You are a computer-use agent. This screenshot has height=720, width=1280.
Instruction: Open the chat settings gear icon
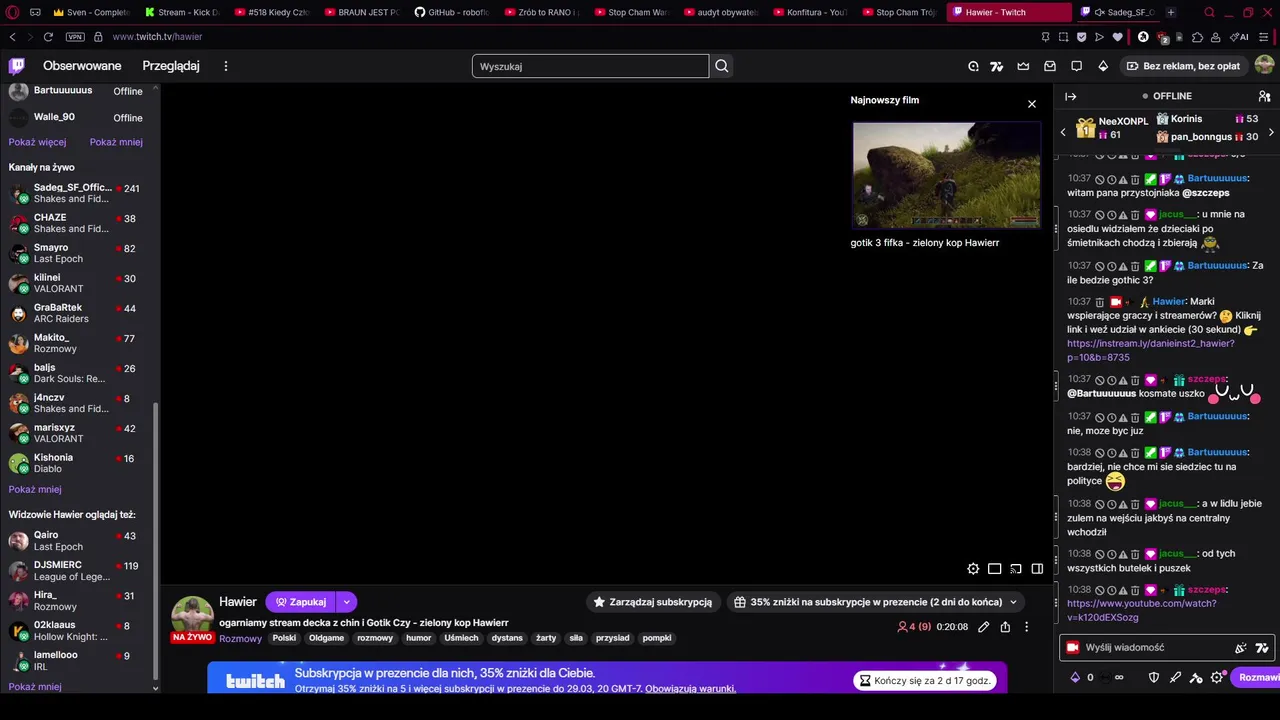(x=1217, y=677)
